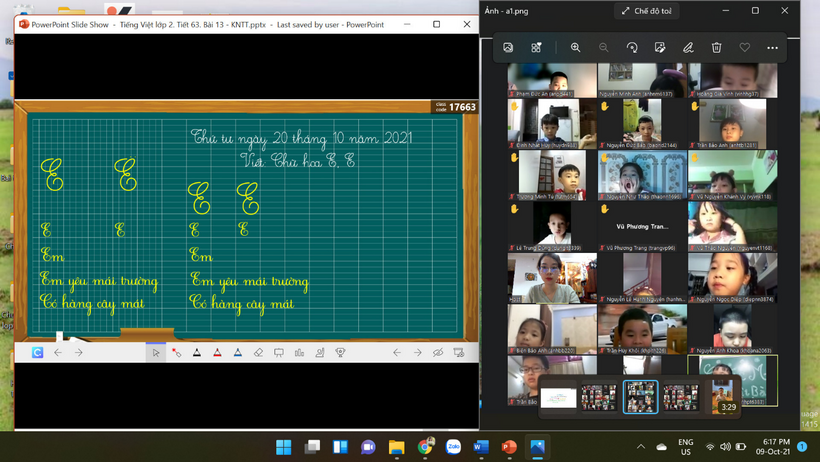Rotate the image in Photos
This screenshot has width=820, height=462.
[632, 47]
